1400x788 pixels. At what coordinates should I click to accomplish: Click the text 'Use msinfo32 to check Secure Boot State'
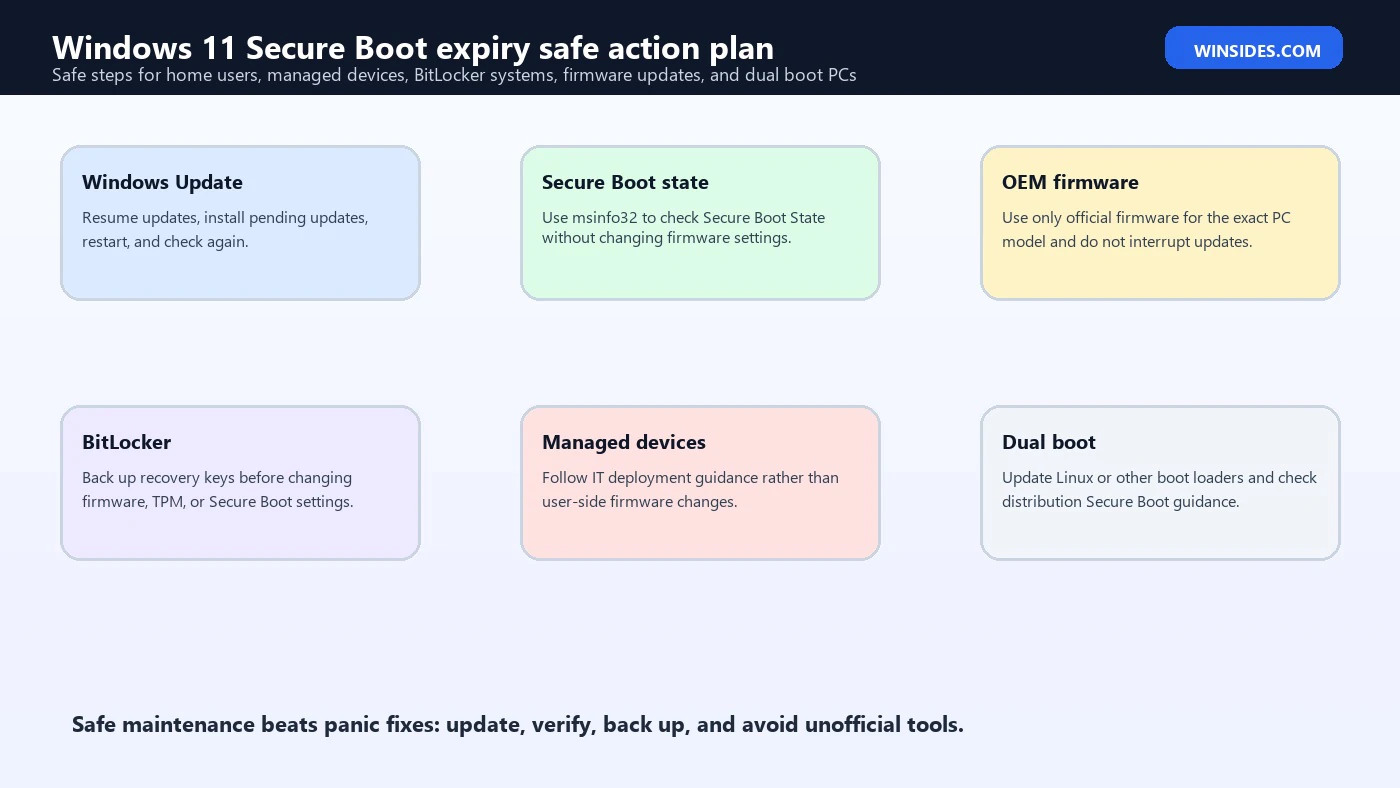(683, 218)
